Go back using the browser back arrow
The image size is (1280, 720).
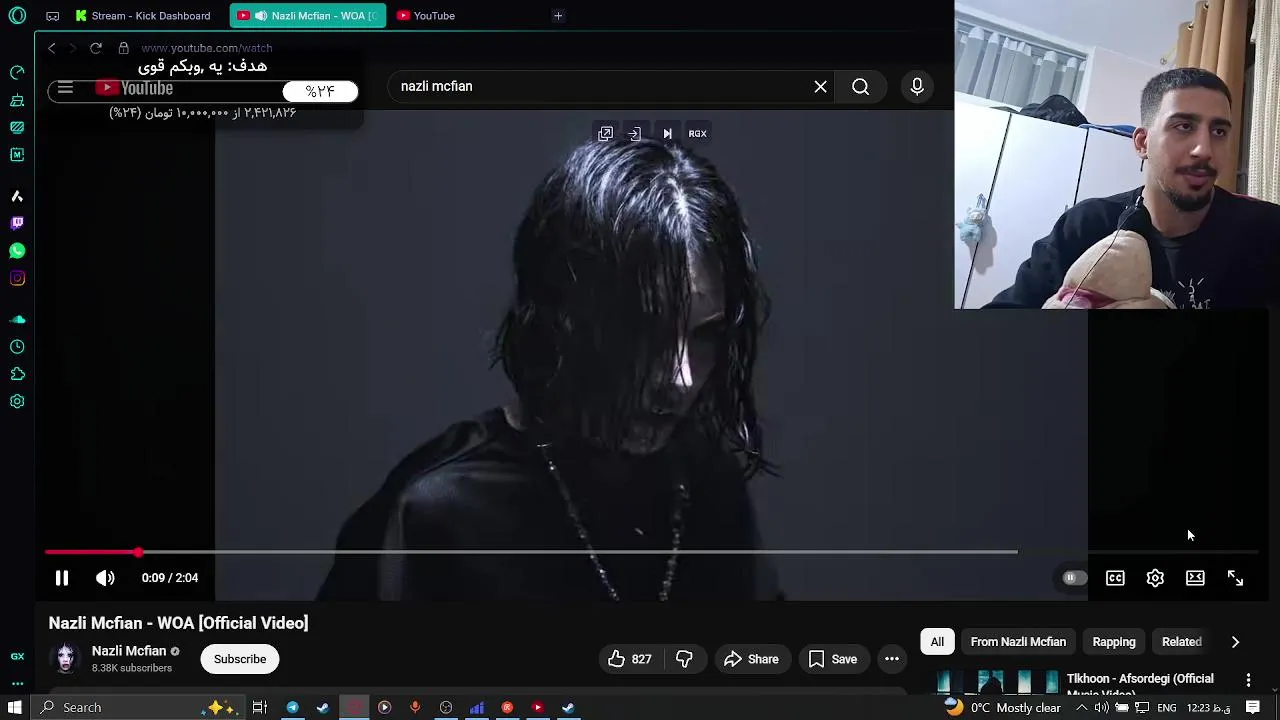[52, 48]
